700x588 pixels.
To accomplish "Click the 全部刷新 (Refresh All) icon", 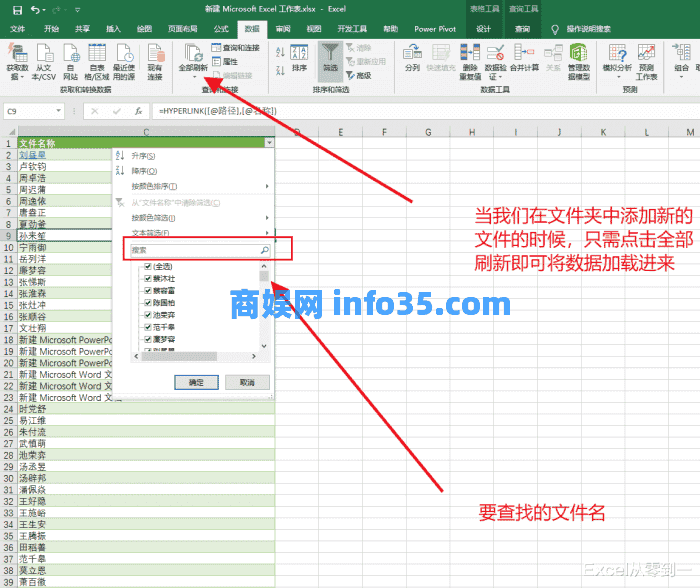I will click(192, 54).
